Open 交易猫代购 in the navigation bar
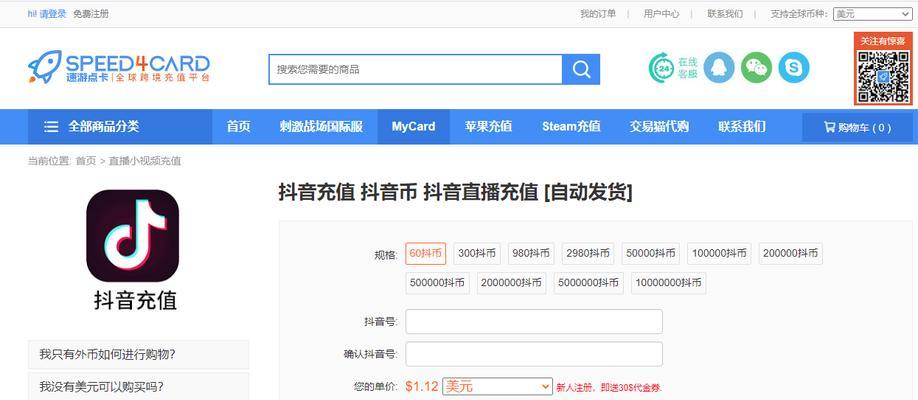 (x=659, y=127)
